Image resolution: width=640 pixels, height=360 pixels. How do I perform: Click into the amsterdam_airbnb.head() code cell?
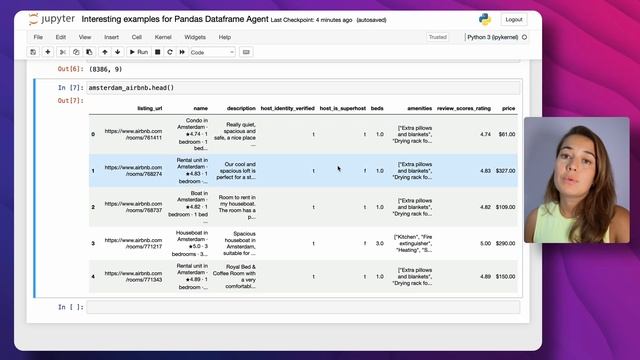click(x=304, y=88)
